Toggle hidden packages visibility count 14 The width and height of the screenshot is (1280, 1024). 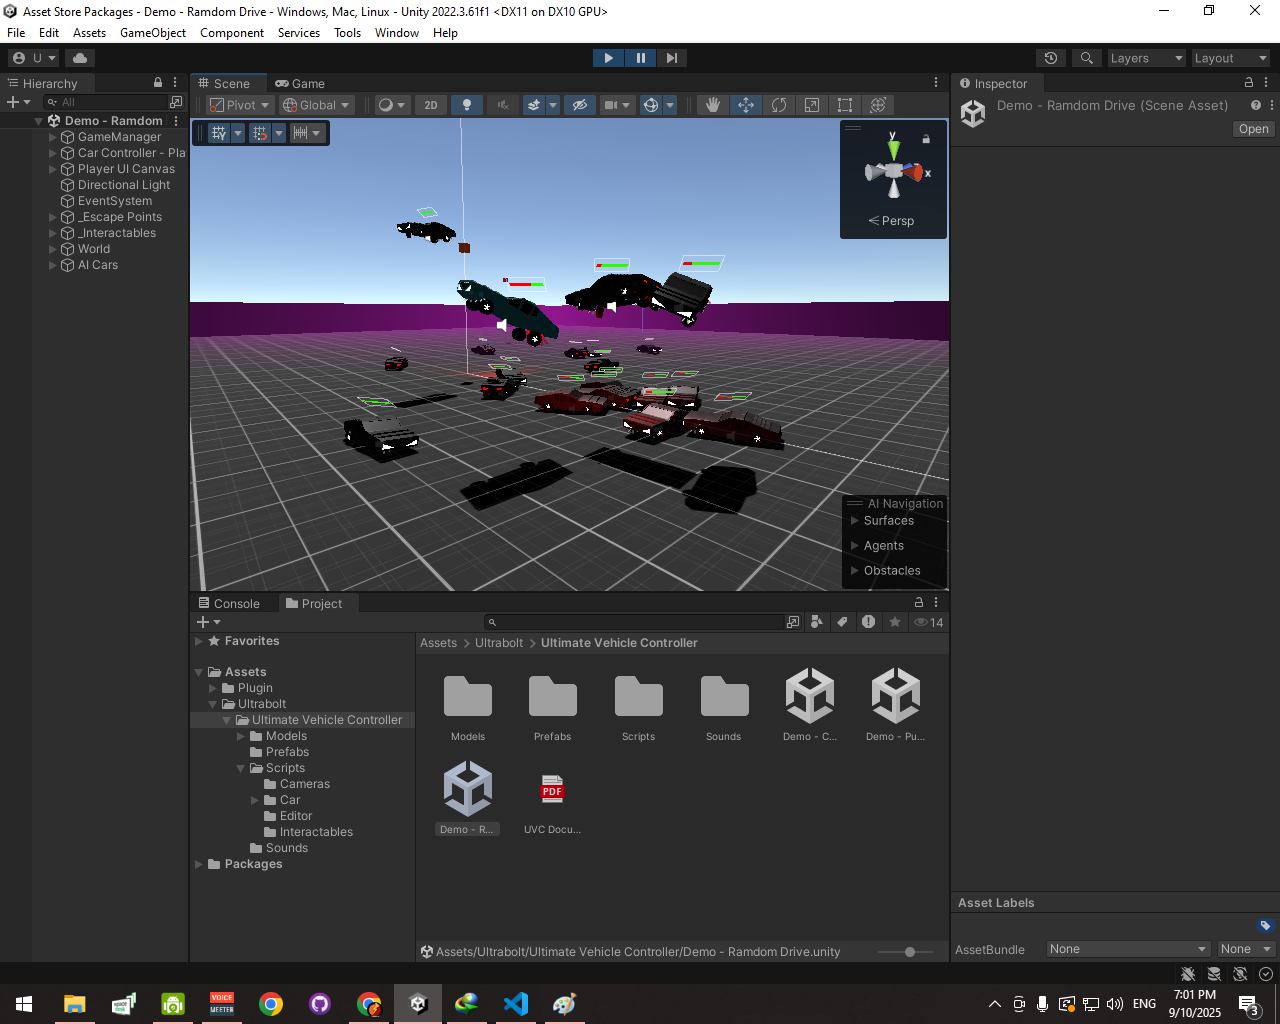[x=928, y=622]
